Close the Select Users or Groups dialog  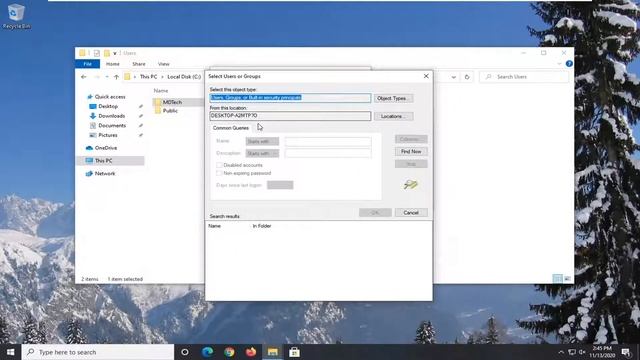point(426,76)
